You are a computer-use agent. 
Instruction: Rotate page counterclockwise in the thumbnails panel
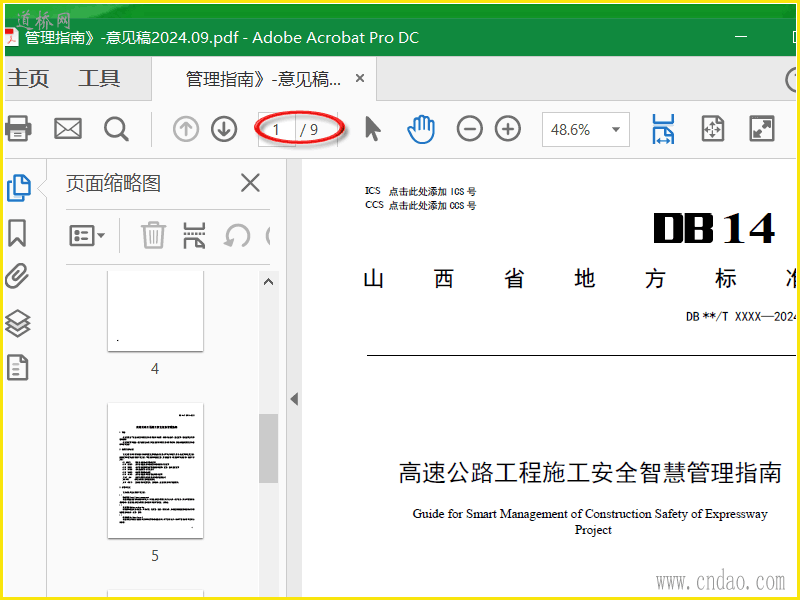[x=237, y=236]
